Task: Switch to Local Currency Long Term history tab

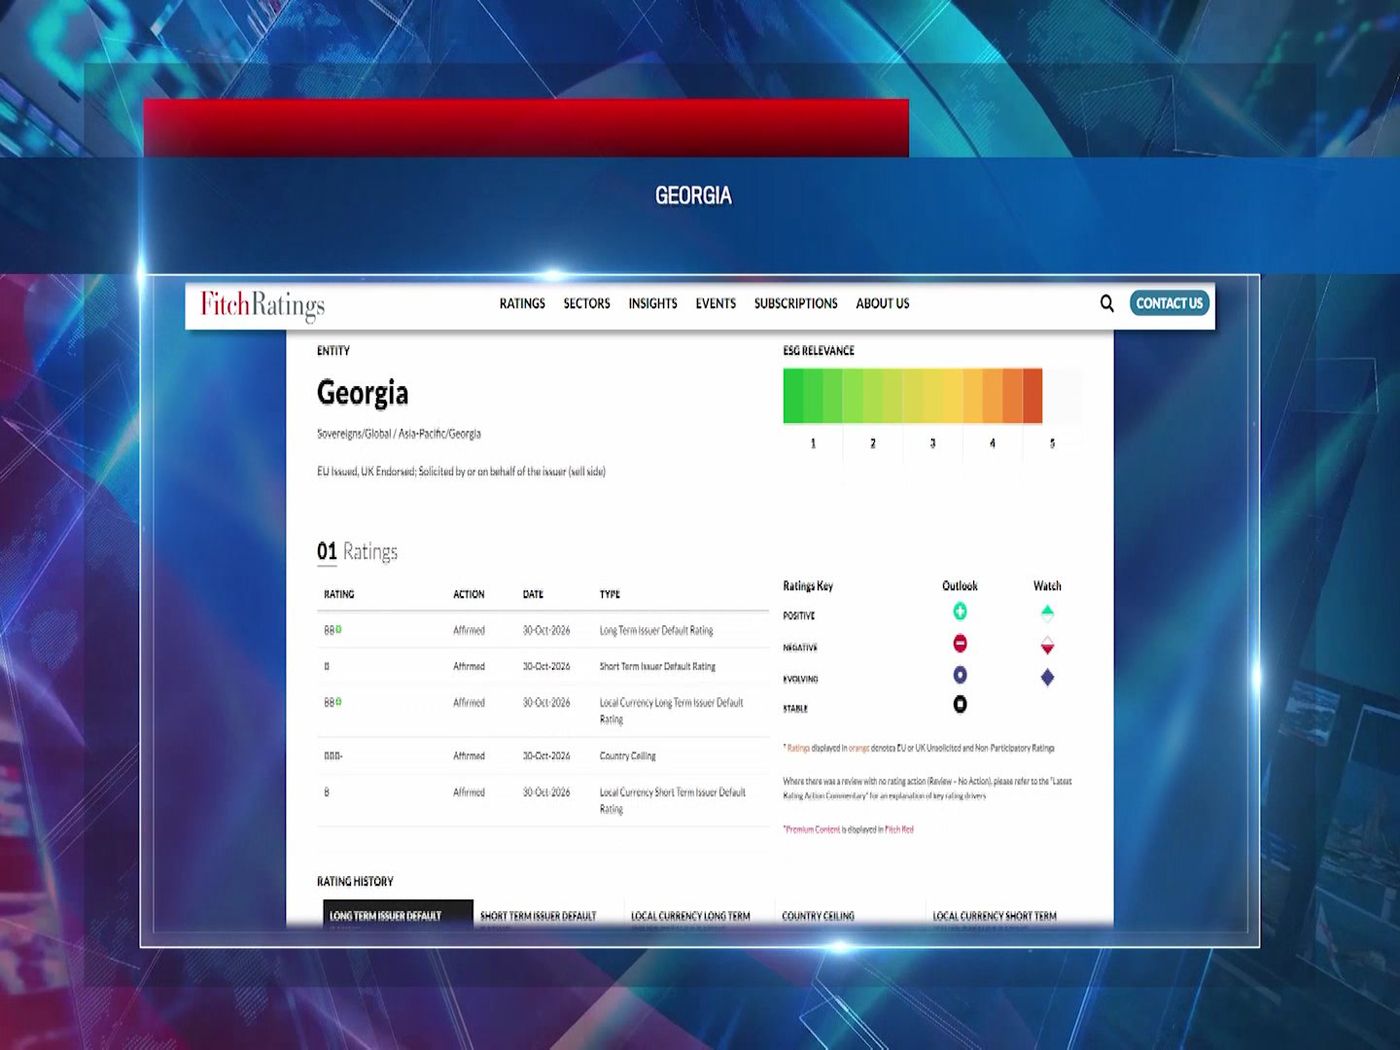Action: point(690,916)
